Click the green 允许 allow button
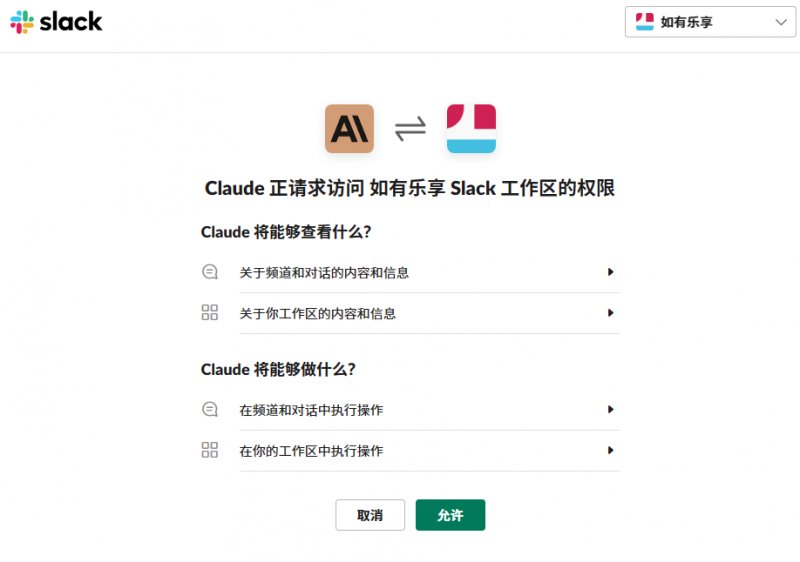 451,515
